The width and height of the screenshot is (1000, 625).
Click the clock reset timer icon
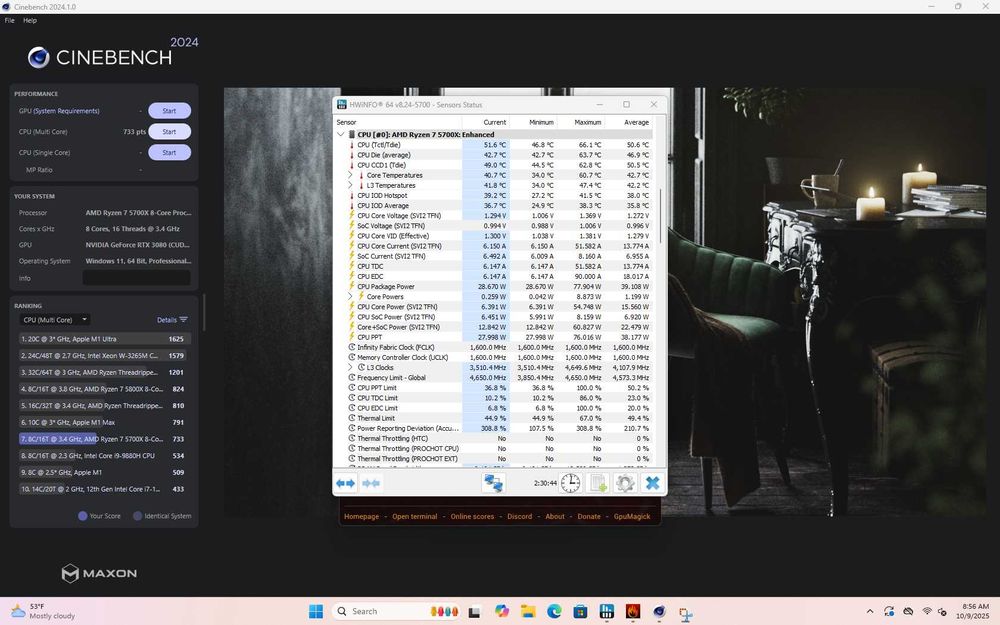point(570,483)
